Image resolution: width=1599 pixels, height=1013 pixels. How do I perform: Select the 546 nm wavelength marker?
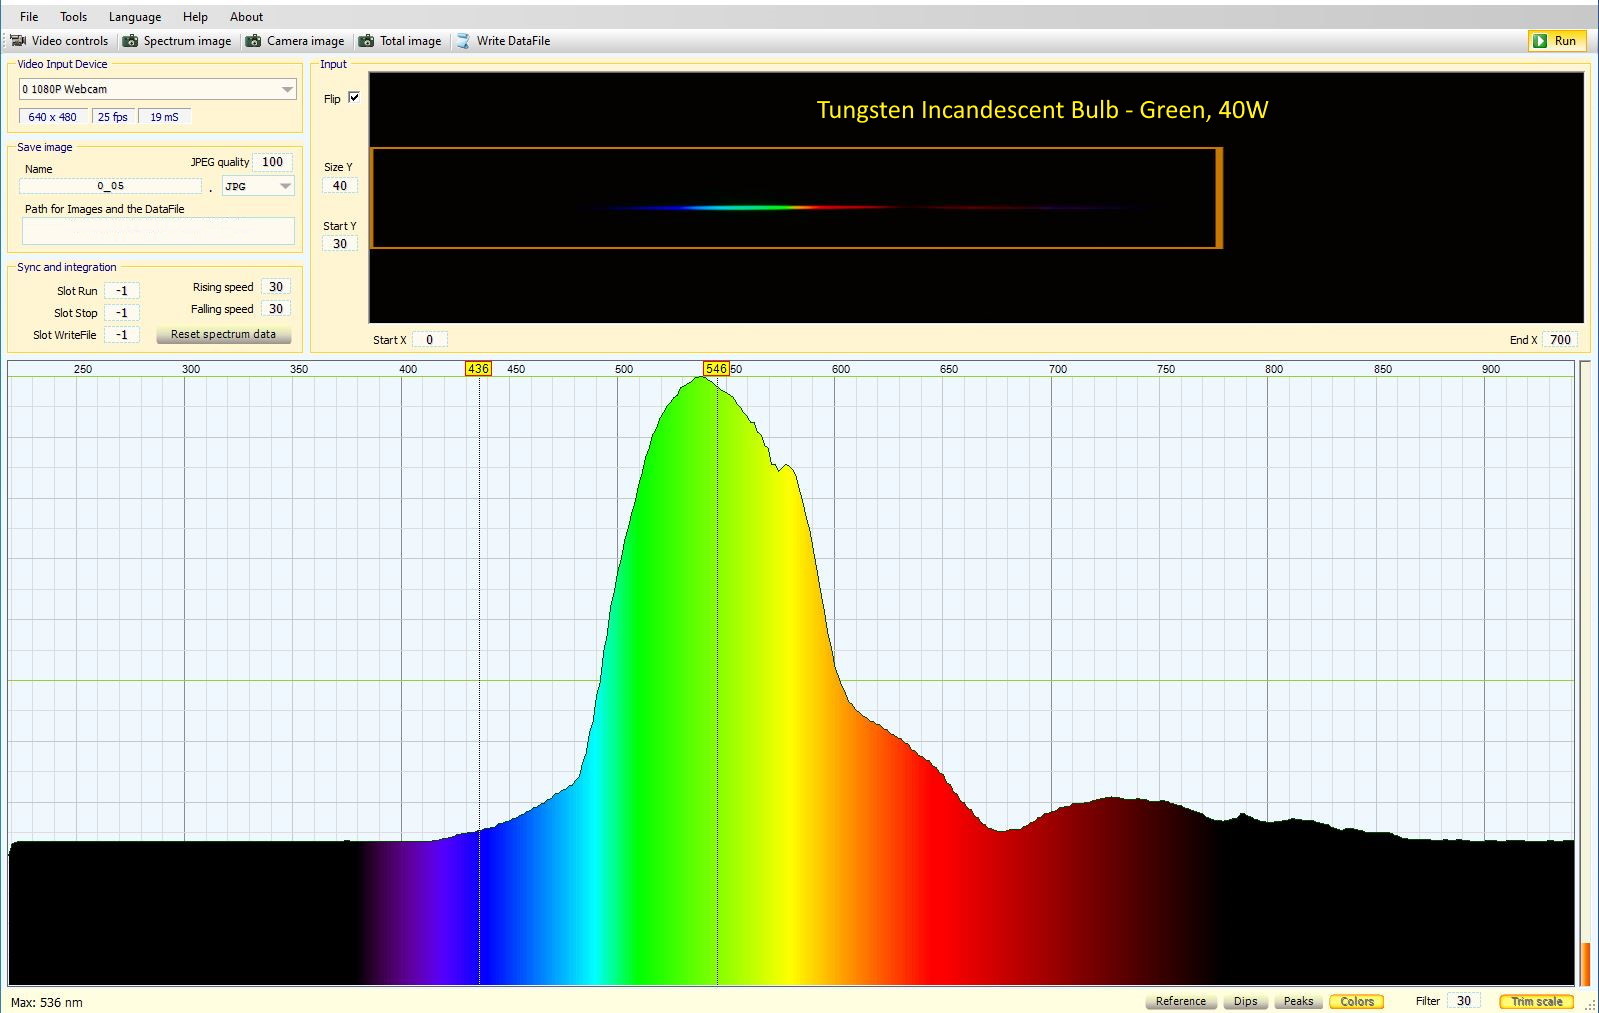pyautogui.click(x=716, y=369)
